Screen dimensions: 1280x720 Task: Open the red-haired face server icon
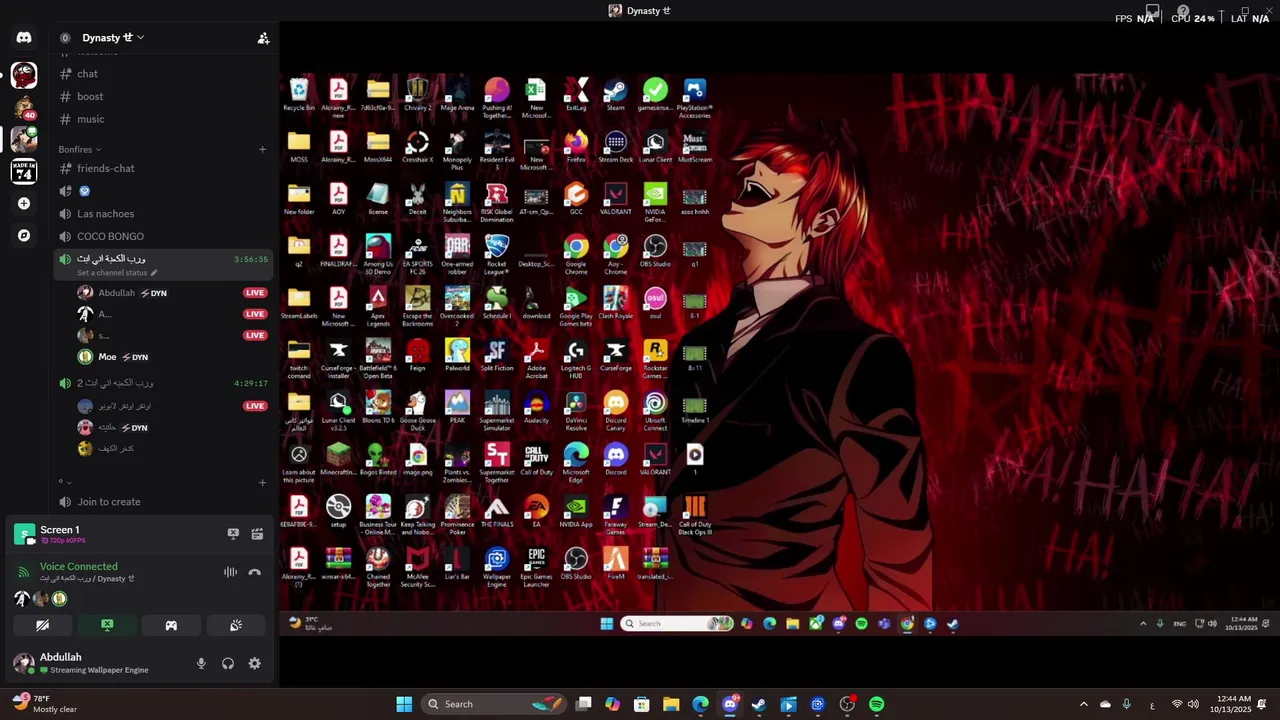coord(24,74)
